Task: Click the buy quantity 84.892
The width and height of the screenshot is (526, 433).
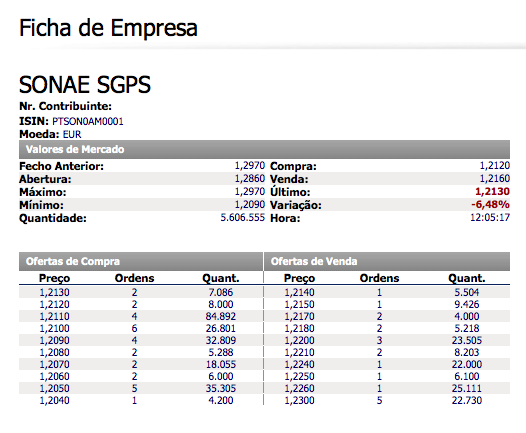Action: pos(221,316)
